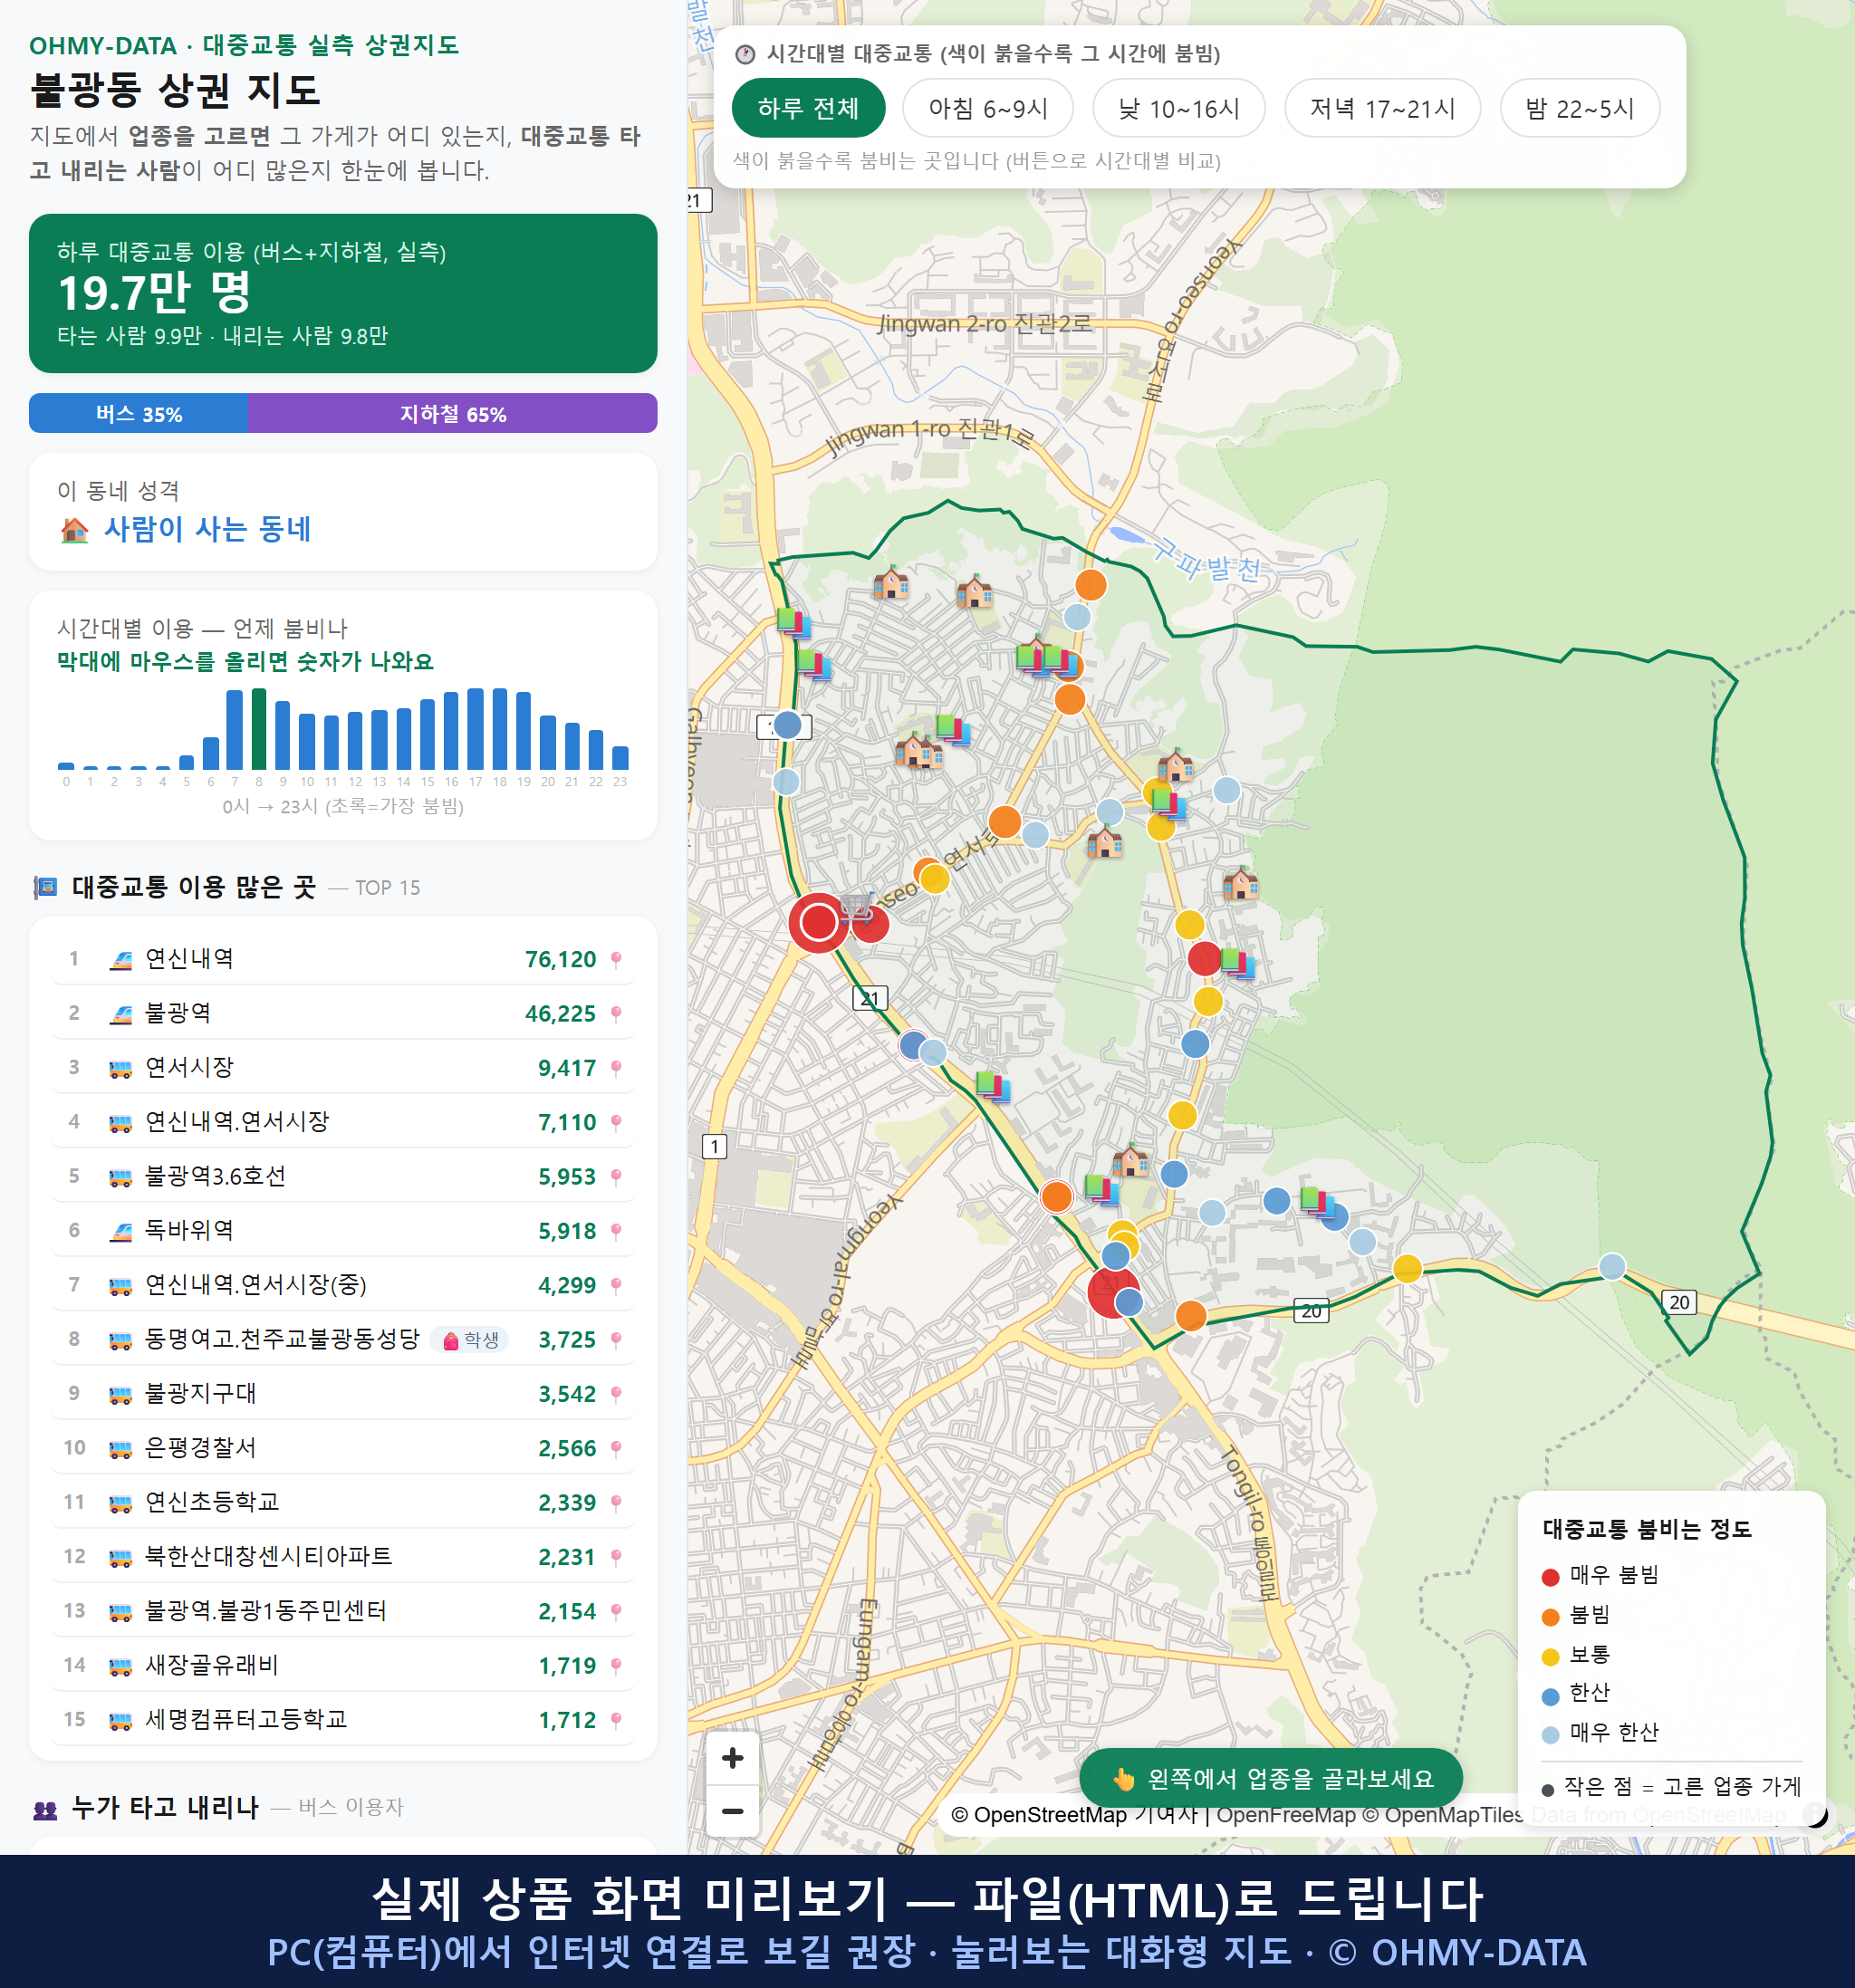Click the pin icon for 은평경찰서
This screenshot has width=1855, height=1988.
[616, 1448]
